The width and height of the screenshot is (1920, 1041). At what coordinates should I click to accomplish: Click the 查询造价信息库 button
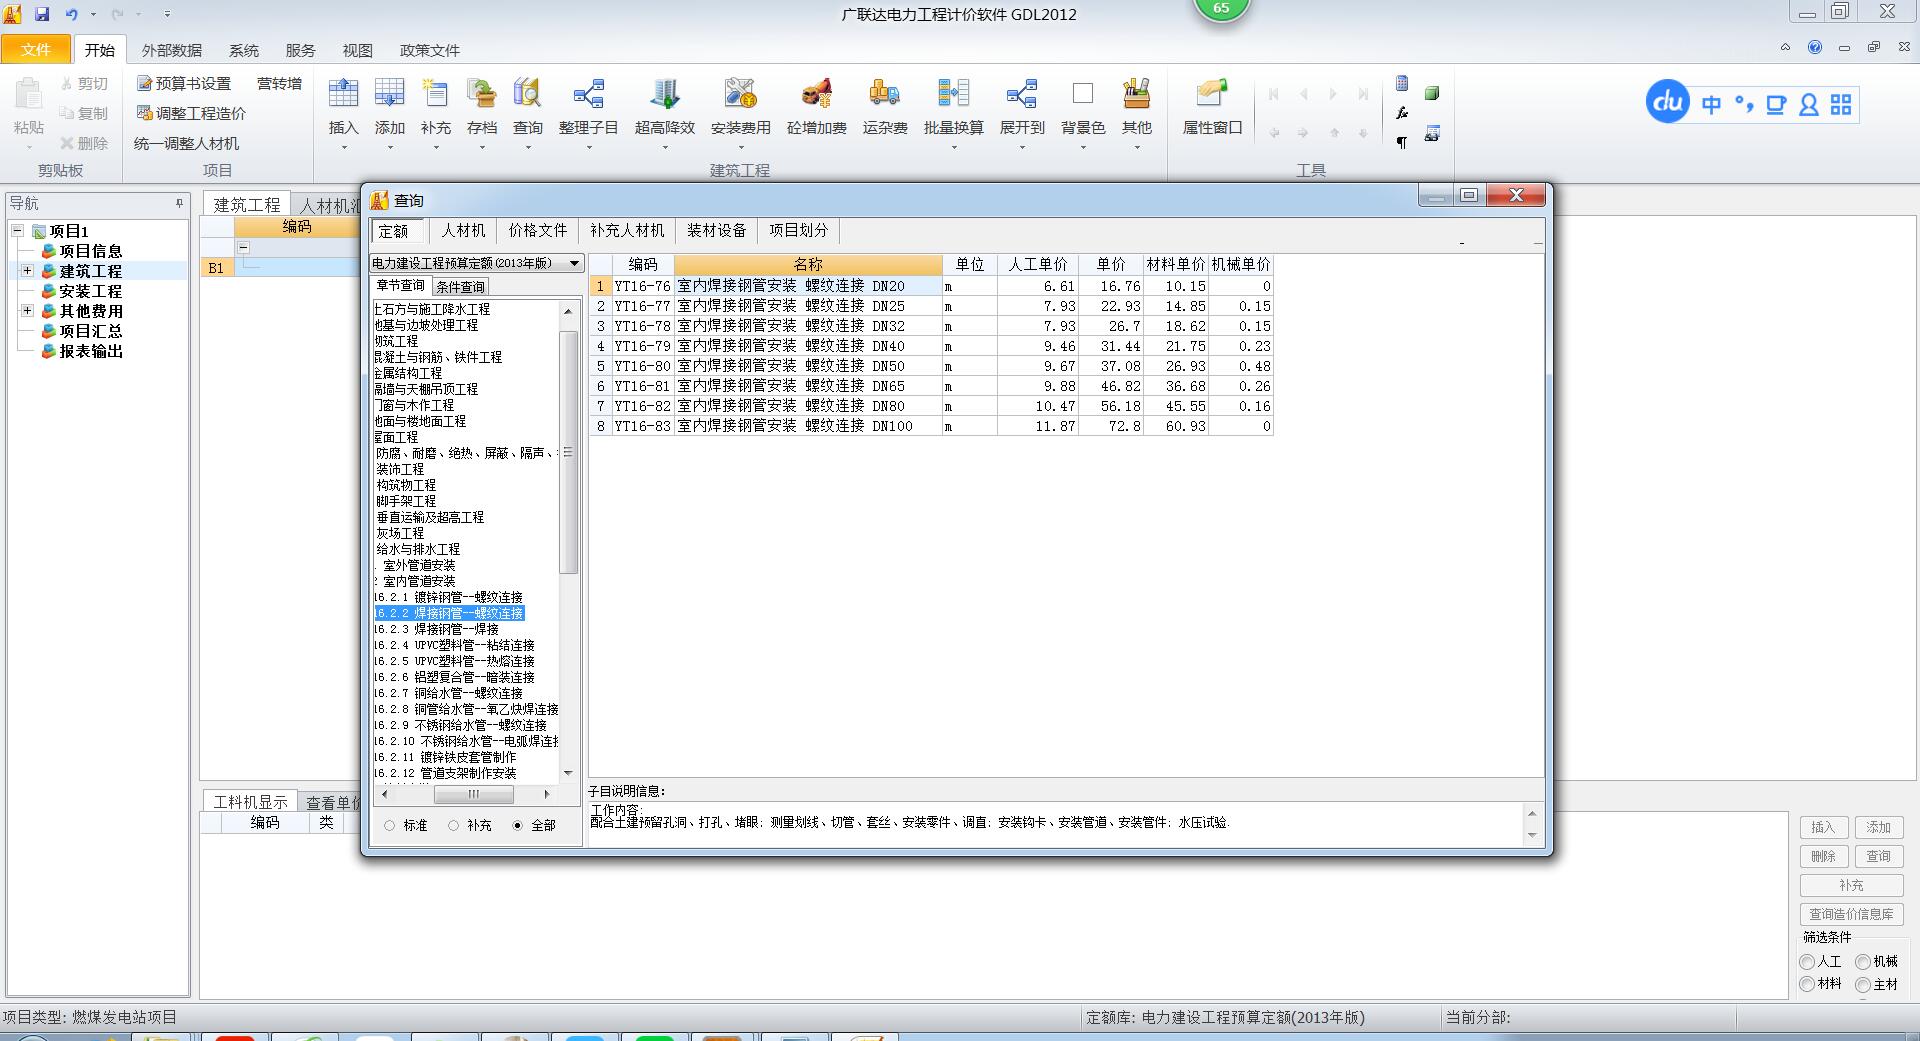coord(1851,914)
